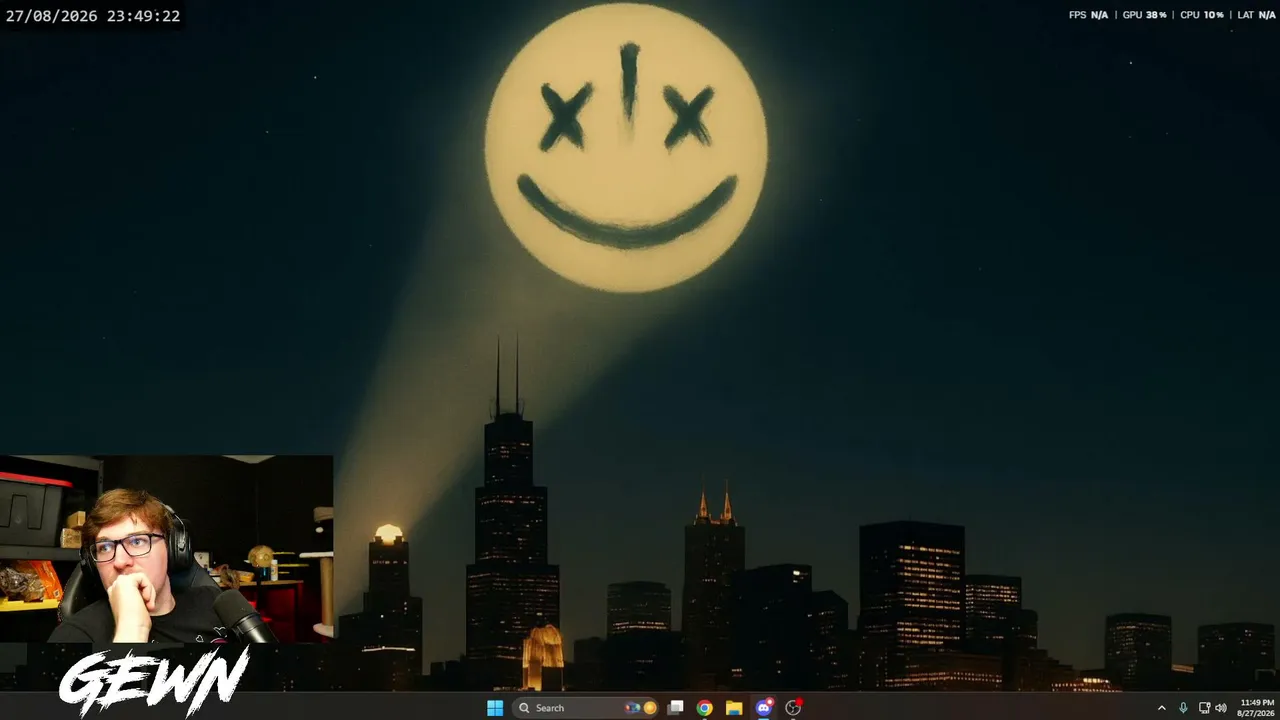Open network settings from the system tray
Viewport: 1280px width, 720px height.
(x=1204, y=708)
